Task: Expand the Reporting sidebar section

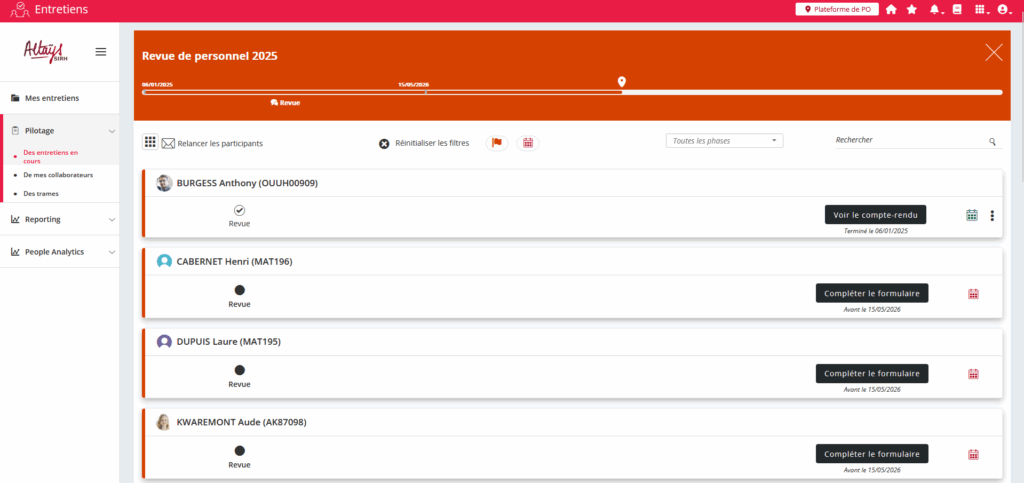Action: 60,219
